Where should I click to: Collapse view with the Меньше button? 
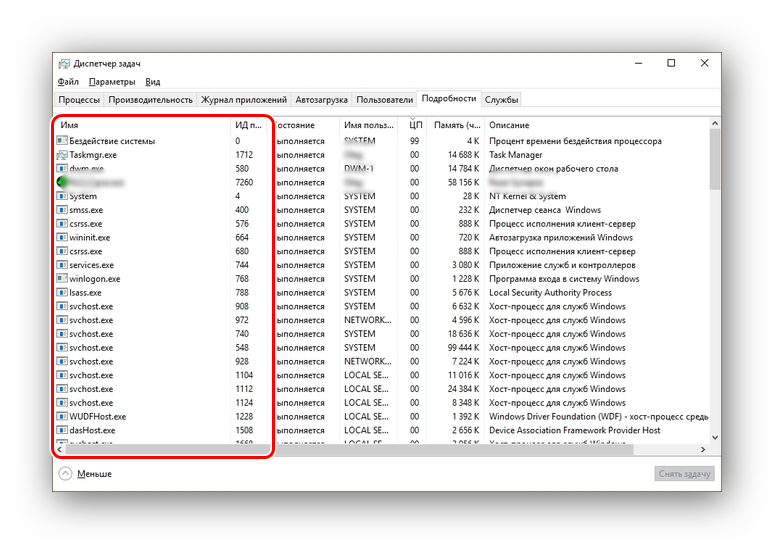click(85, 474)
